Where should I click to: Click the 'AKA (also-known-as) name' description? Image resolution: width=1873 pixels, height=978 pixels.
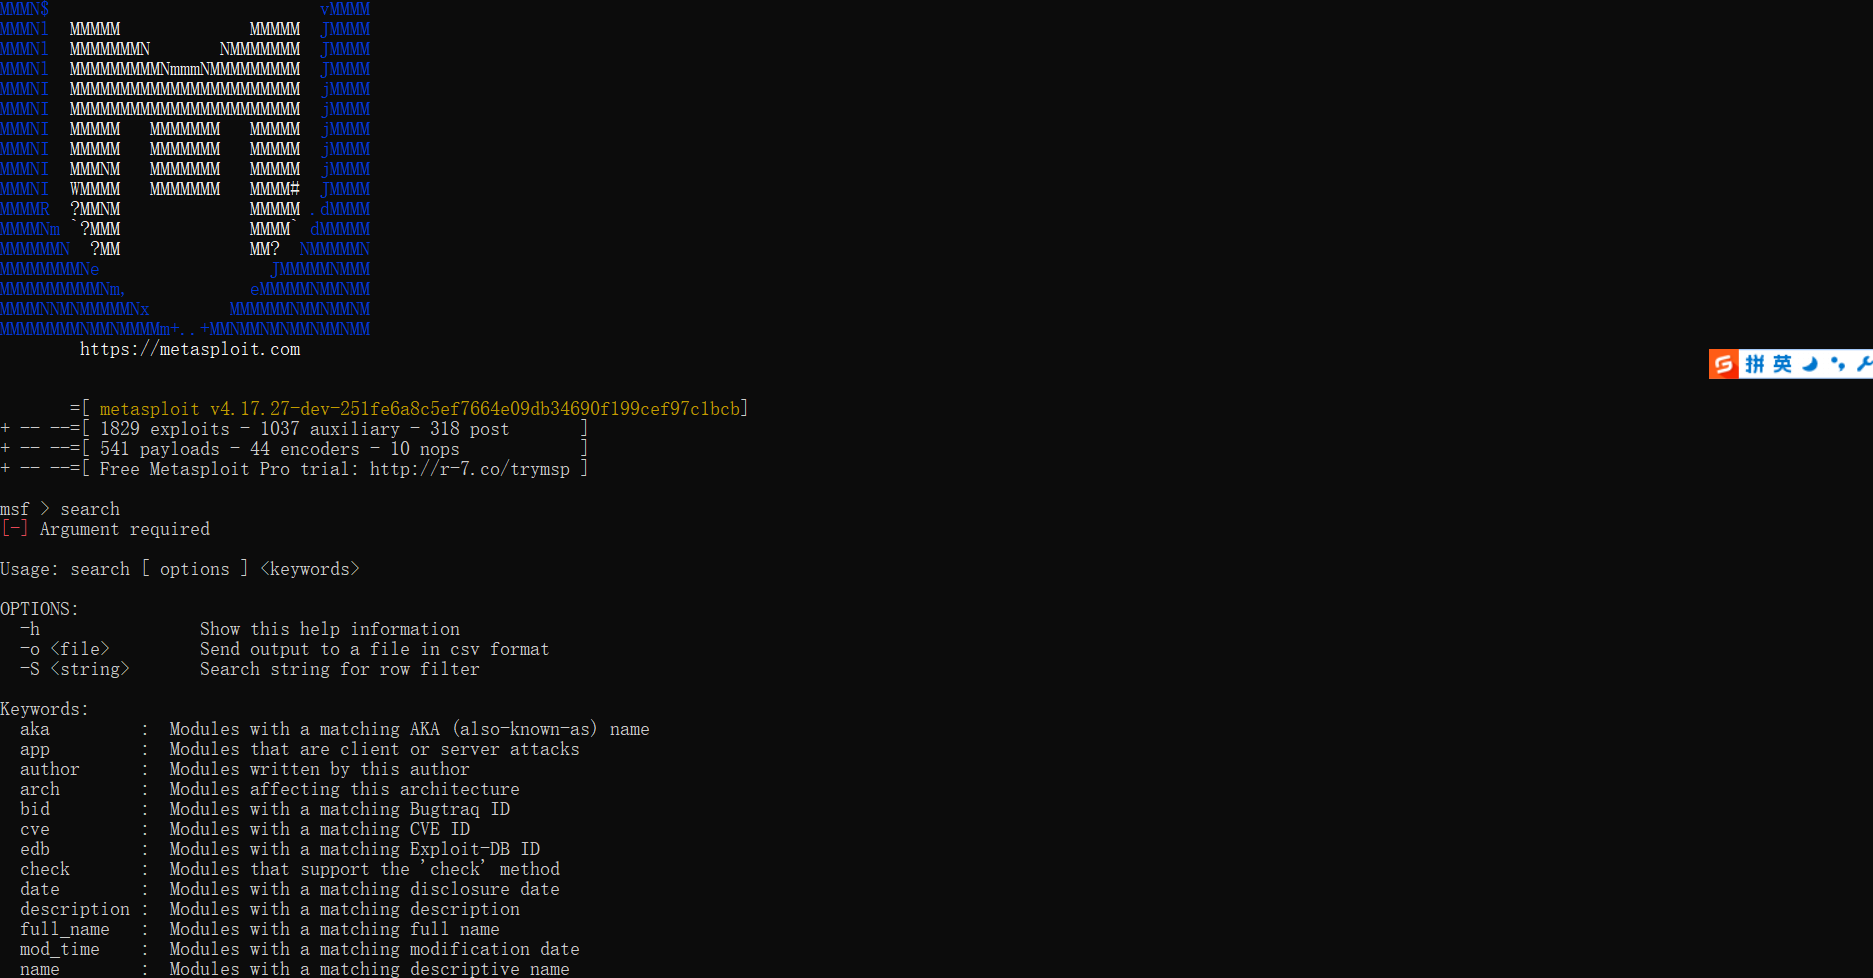pos(530,729)
